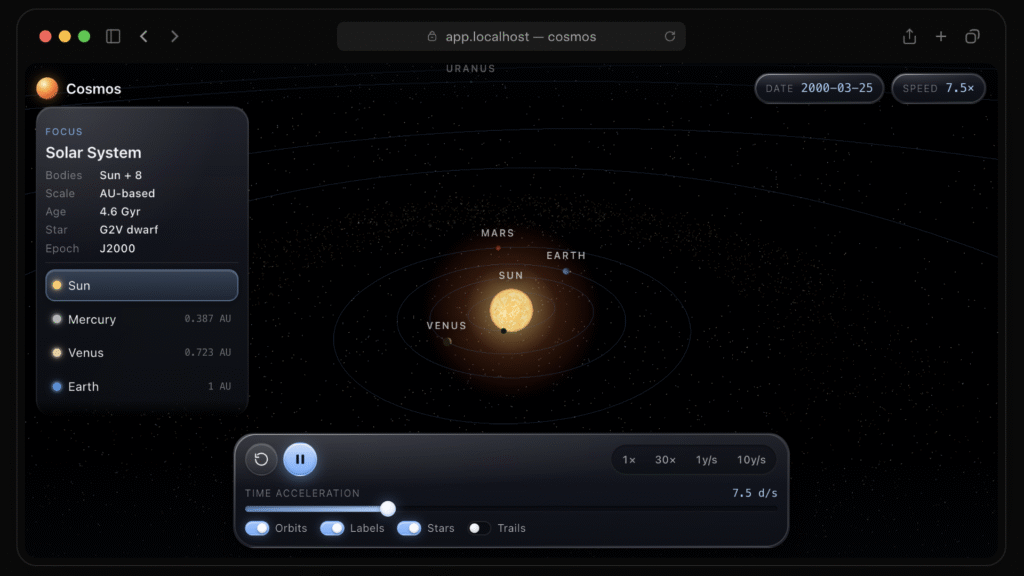Click the Mars planet dot in scene
The width and height of the screenshot is (1024, 576).
click(x=498, y=248)
